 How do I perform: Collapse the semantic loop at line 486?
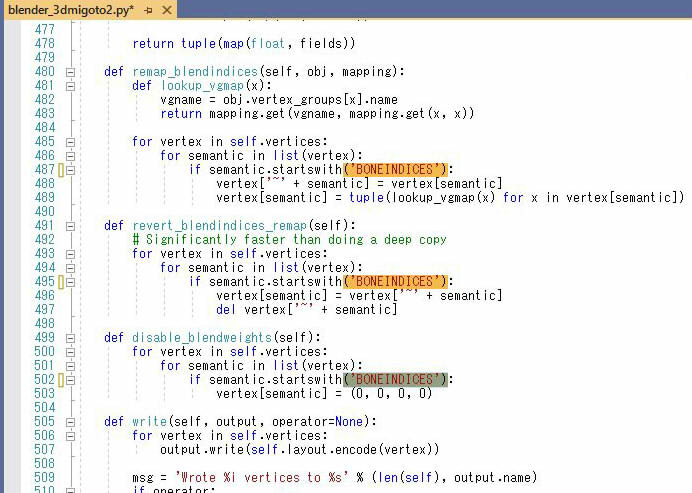pyautogui.click(x=70, y=156)
